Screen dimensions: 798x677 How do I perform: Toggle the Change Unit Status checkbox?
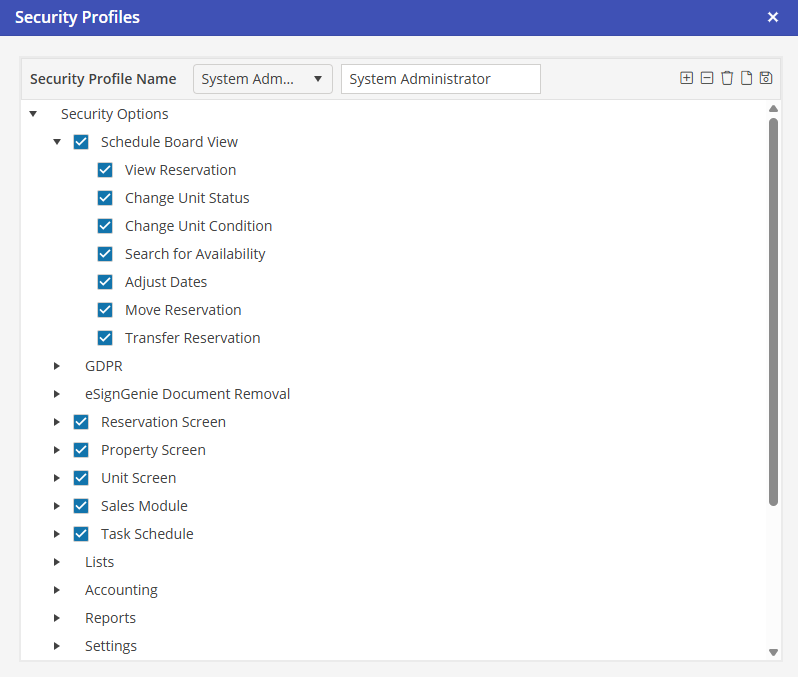[105, 198]
